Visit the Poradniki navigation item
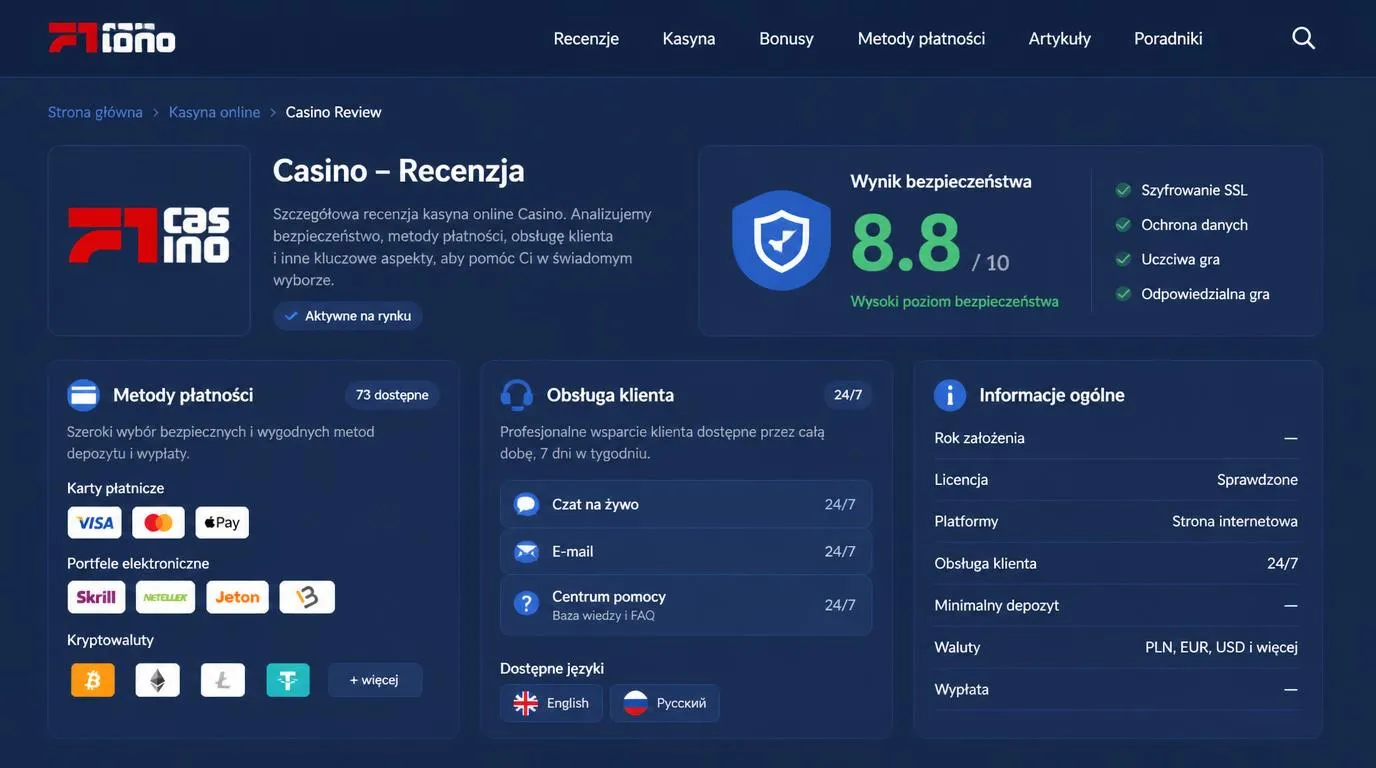The height and width of the screenshot is (768, 1376). click(1168, 39)
